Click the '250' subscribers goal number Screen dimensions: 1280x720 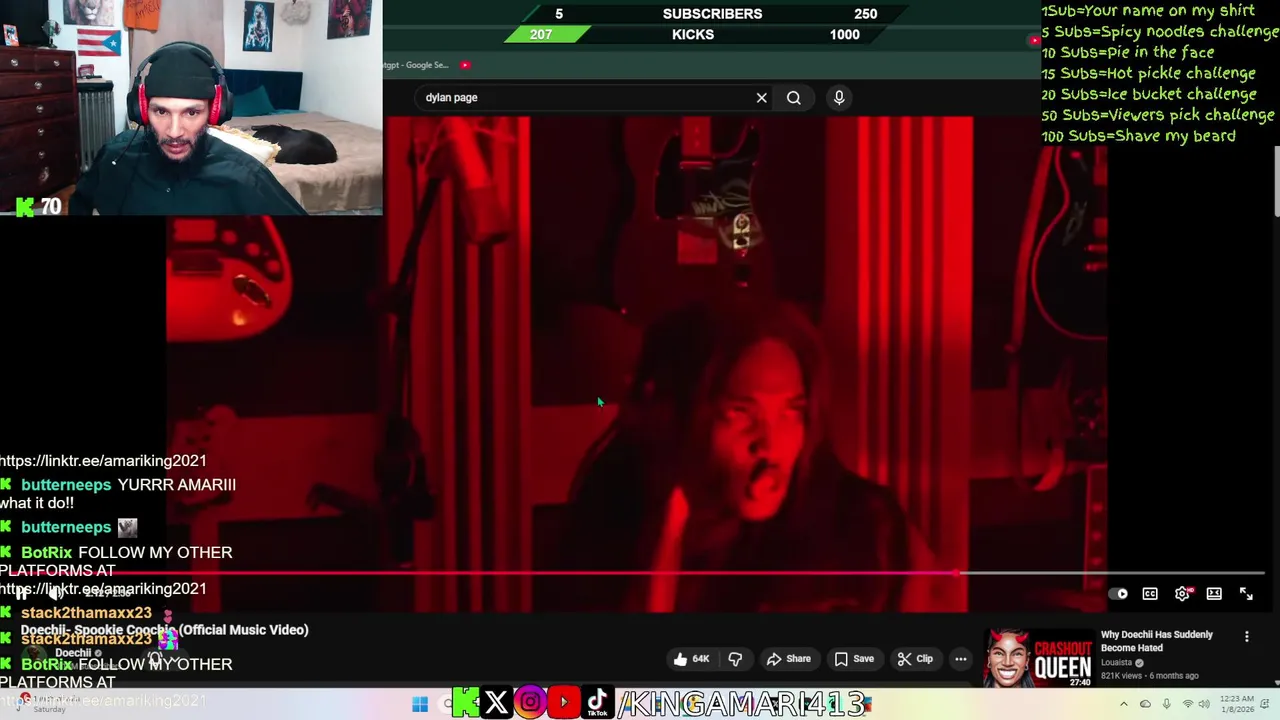(x=865, y=14)
